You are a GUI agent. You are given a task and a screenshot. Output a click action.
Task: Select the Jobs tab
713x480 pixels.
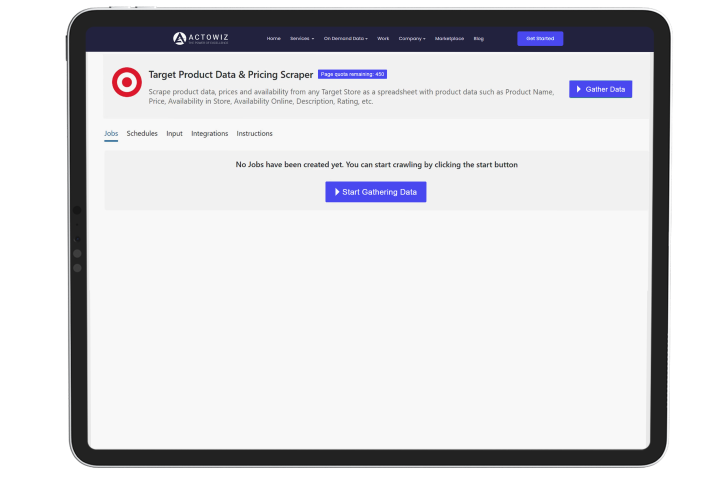(x=111, y=134)
